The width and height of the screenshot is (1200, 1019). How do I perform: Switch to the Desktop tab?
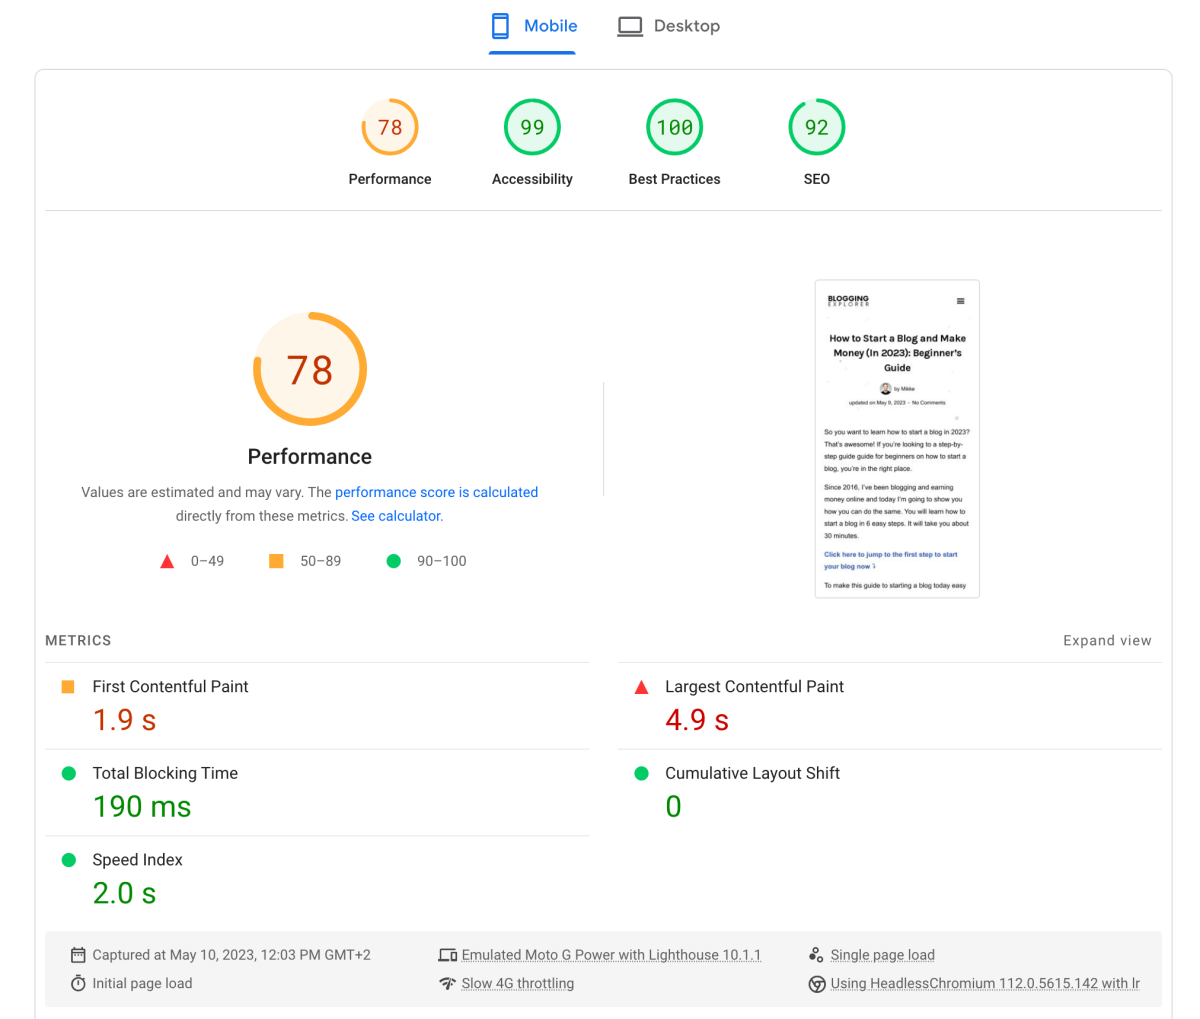tap(668, 25)
